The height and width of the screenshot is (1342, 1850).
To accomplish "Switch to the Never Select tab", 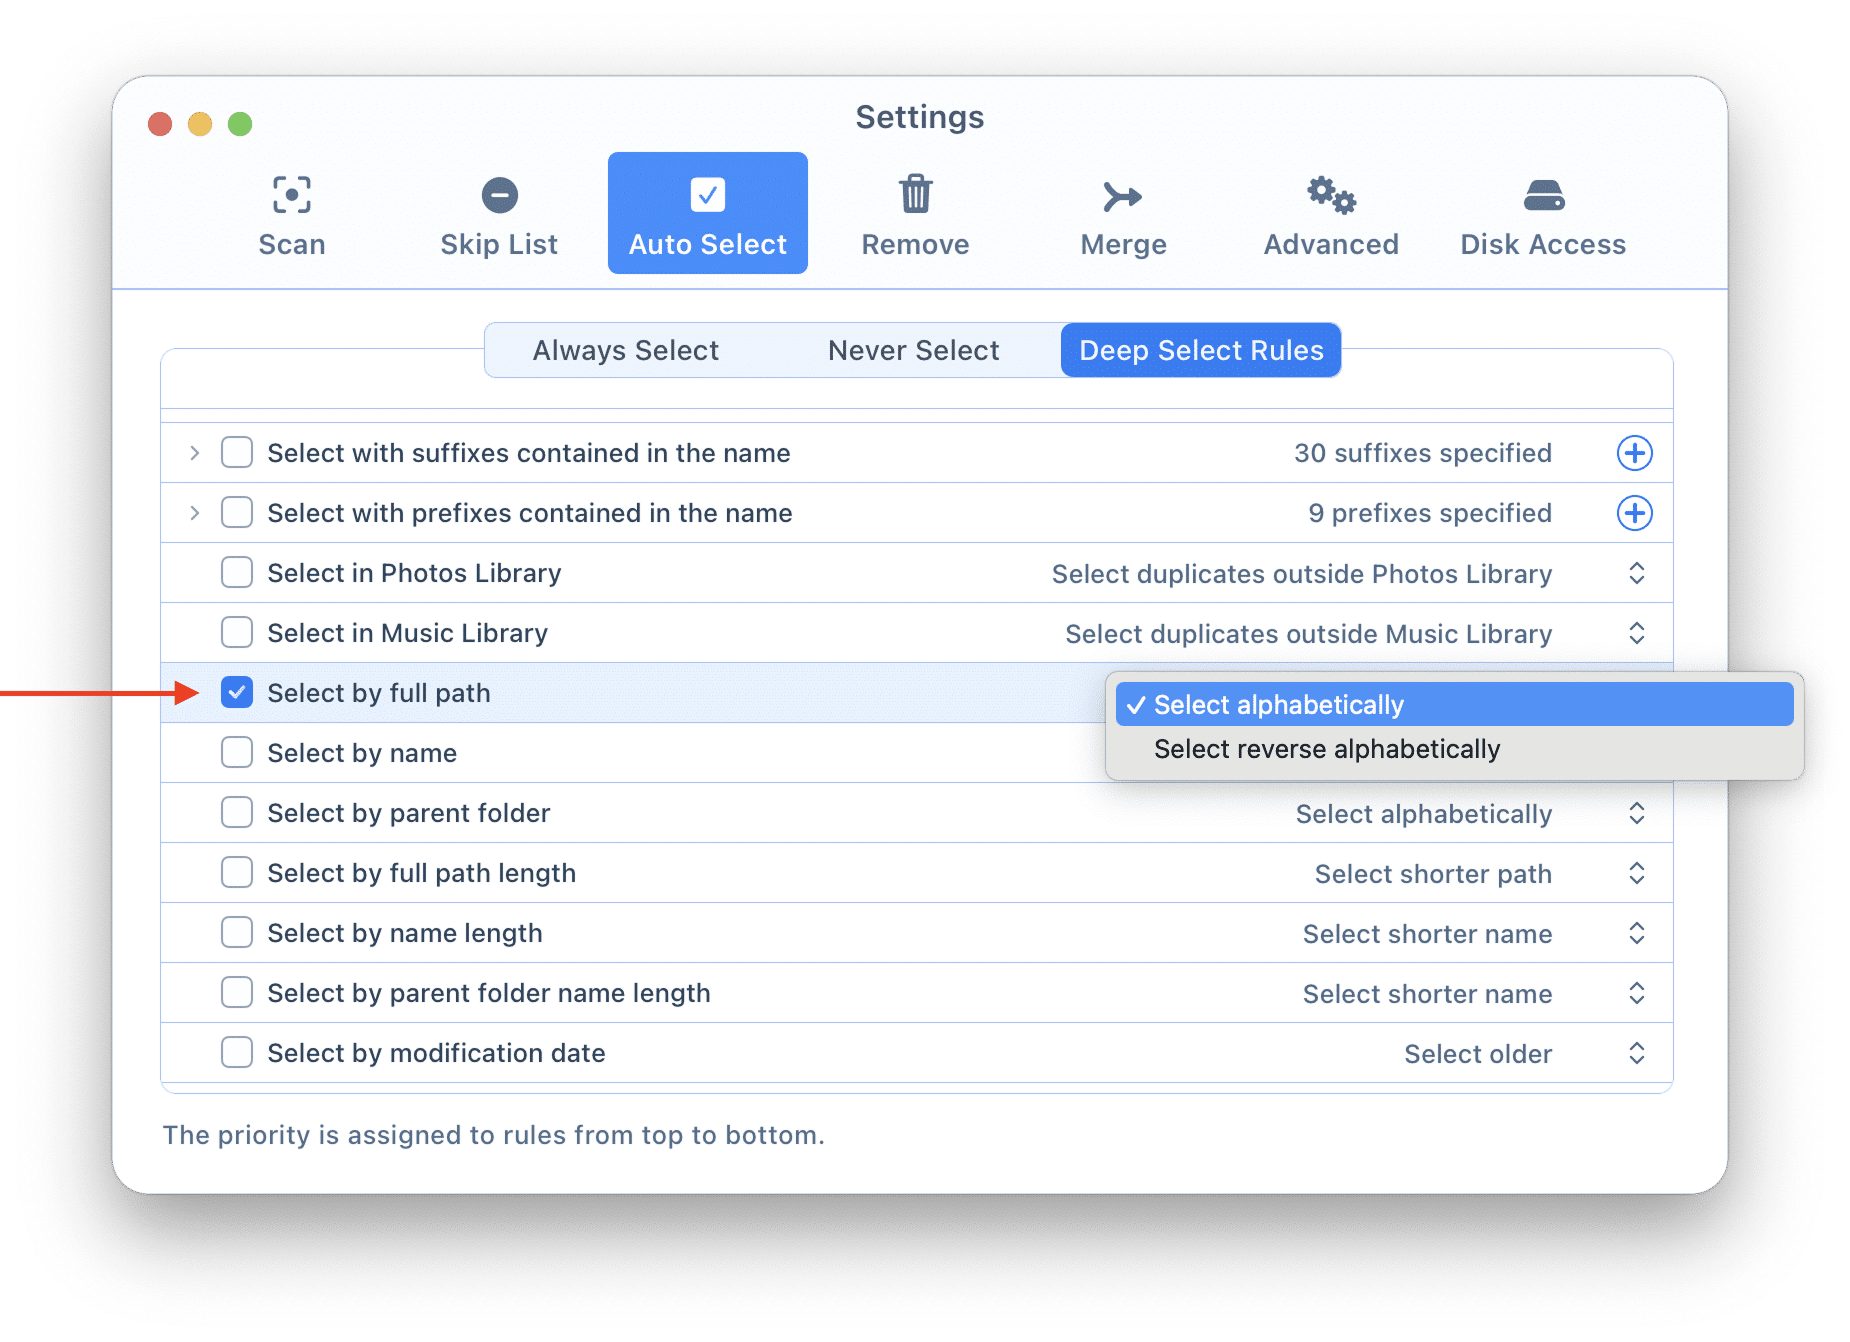I will (x=913, y=351).
